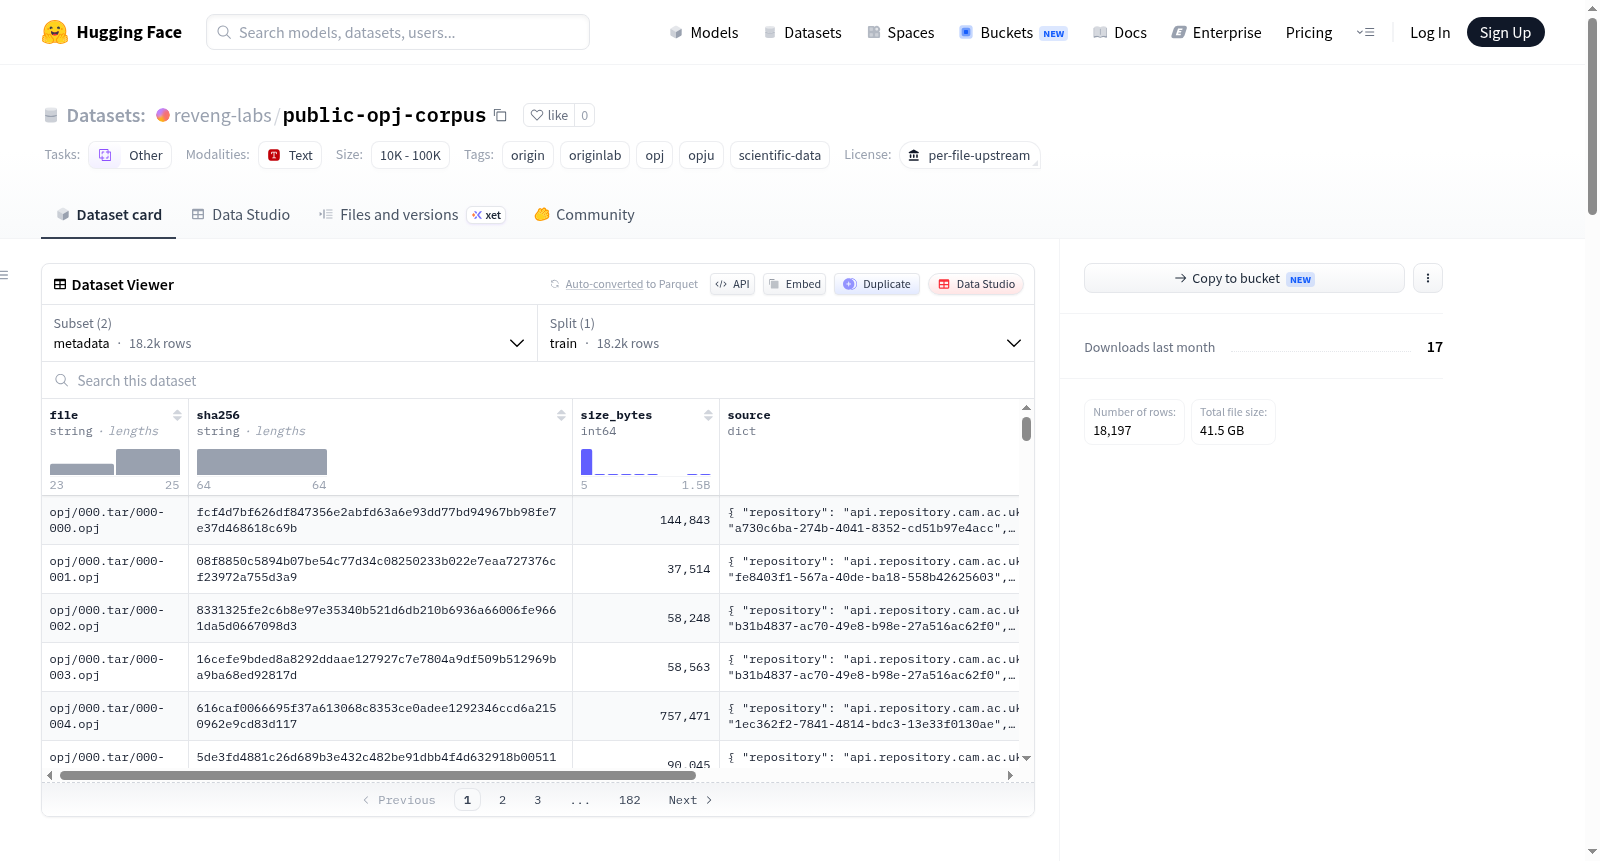Select the Dataset card tab
The height and width of the screenshot is (861, 1600).
[x=109, y=214]
